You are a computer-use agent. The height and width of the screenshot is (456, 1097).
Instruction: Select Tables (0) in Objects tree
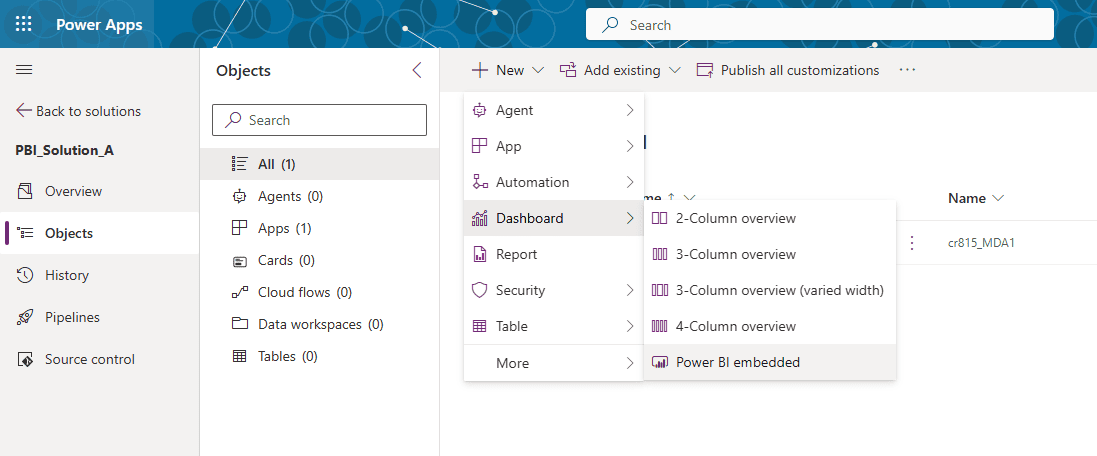click(320, 356)
